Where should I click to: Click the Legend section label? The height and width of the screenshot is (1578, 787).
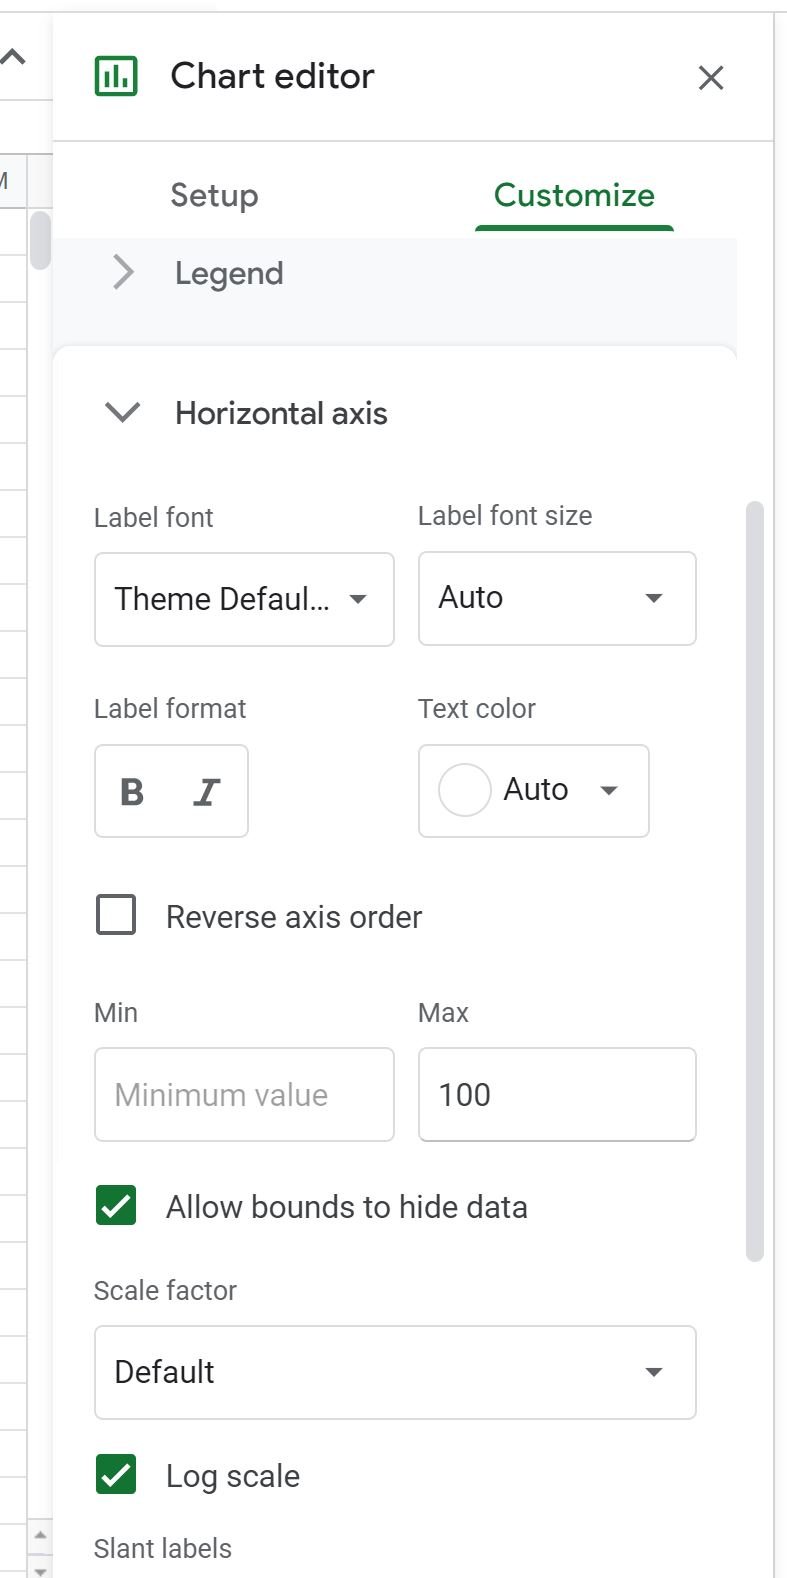[229, 273]
